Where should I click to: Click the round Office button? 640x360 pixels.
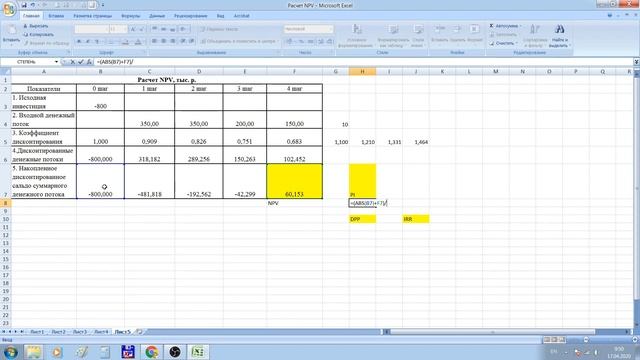pos(9,9)
